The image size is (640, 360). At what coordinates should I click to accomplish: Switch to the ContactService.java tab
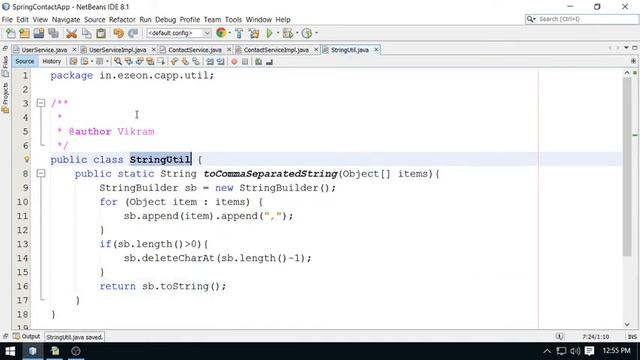[x=195, y=50]
